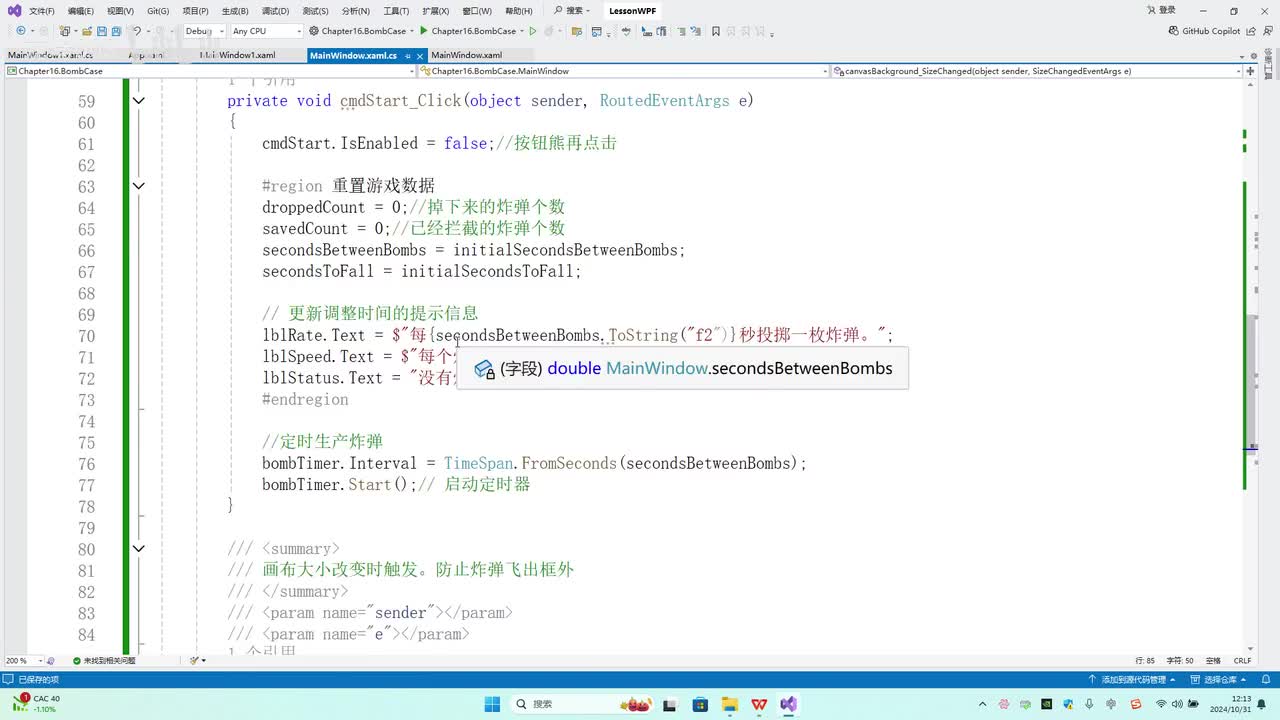Click the 空格 indentation indicator
Screen dimensions: 1280x720
pos(1213,660)
